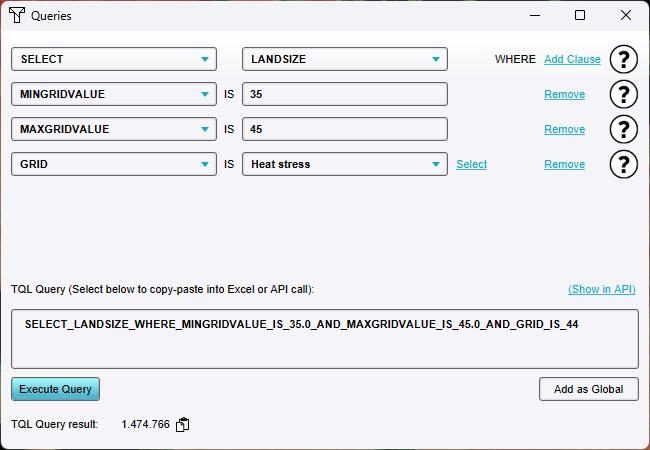The image size is (650, 450).
Task: Open help for the MINGRIDVALUE clause
Action: 624,94
